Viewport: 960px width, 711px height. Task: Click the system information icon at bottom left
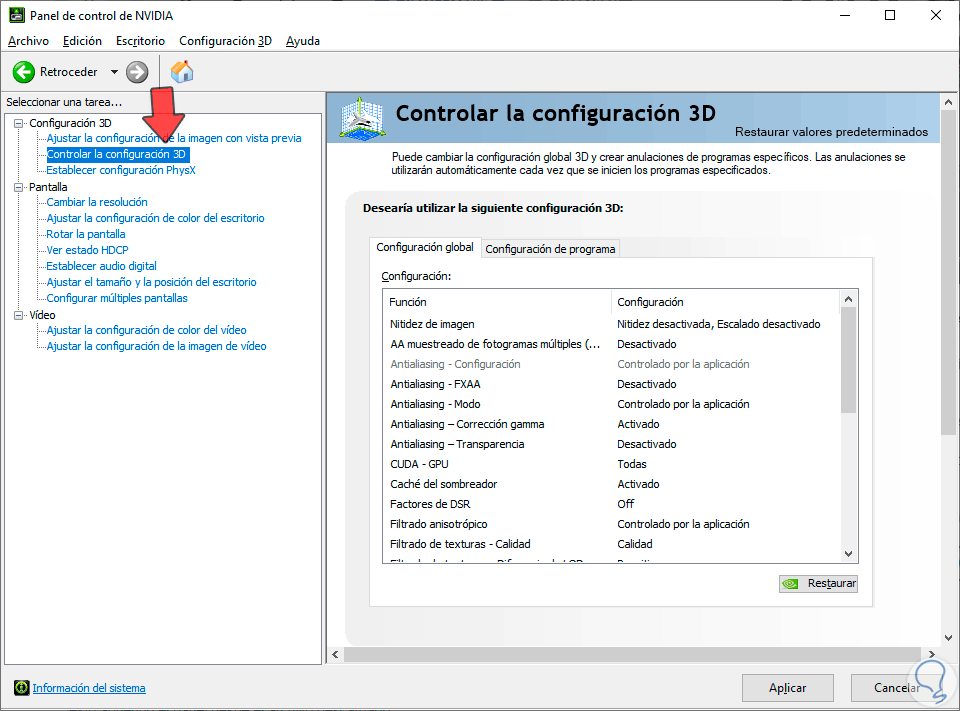21,688
